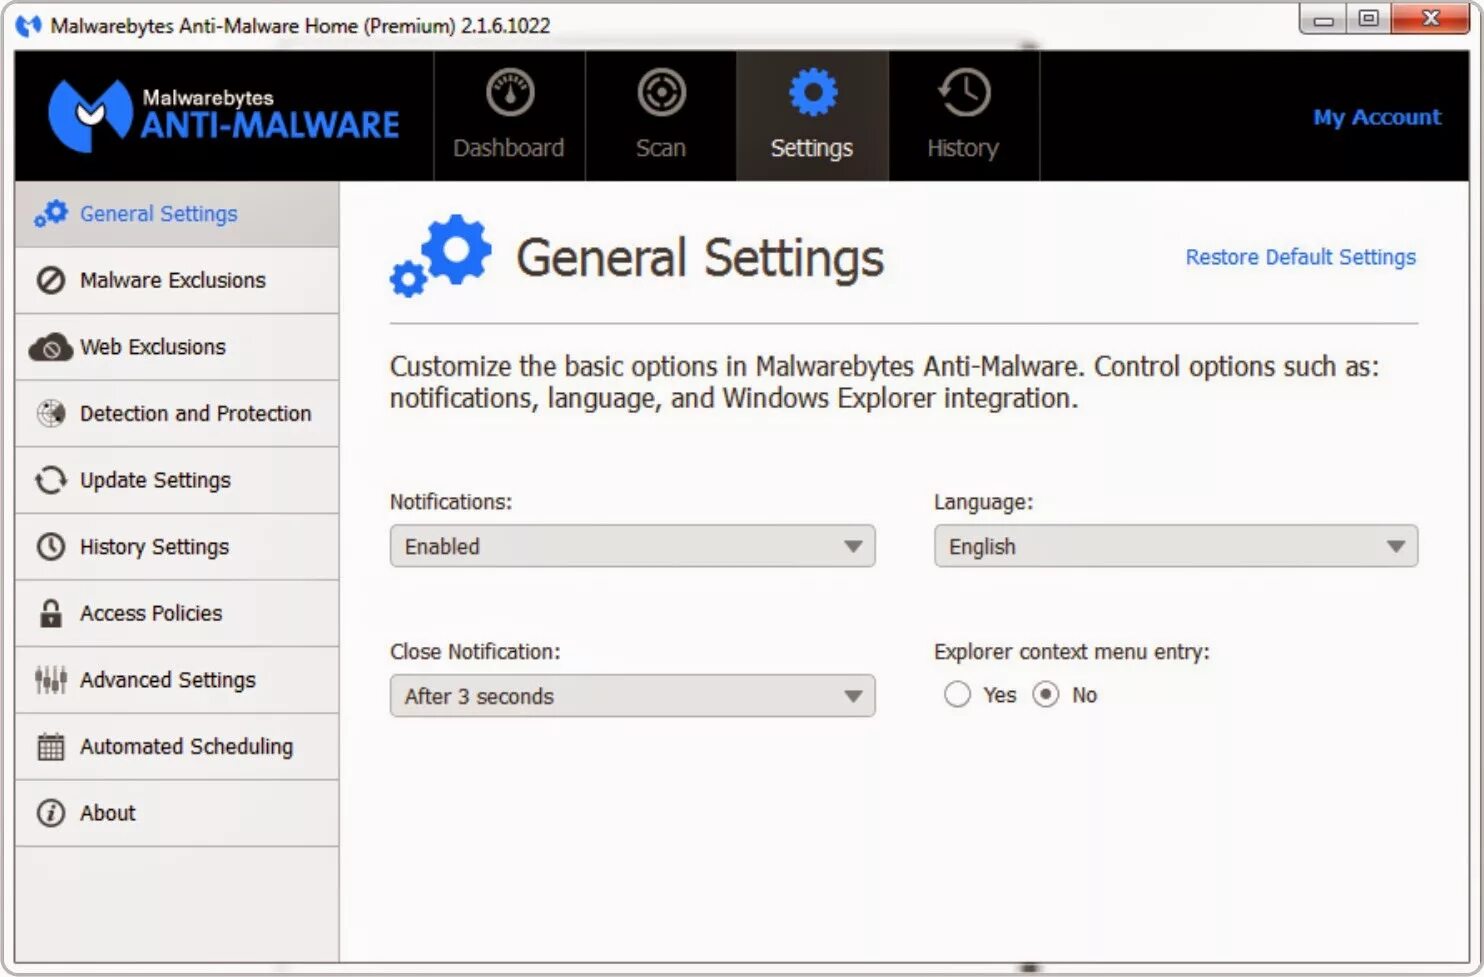Click the History Settings clock icon
The width and height of the screenshot is (1484, 977).
click(x=51, y=546)
